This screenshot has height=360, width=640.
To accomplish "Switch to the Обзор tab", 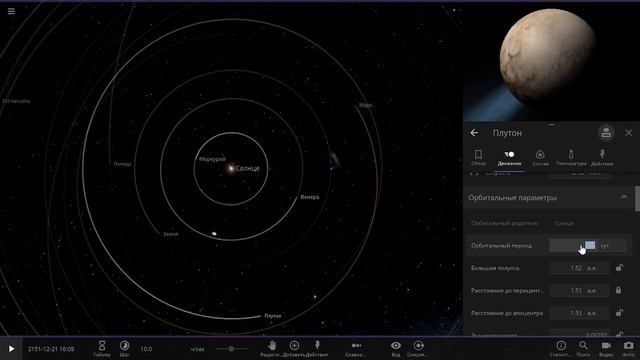I will tap(478, 158).
